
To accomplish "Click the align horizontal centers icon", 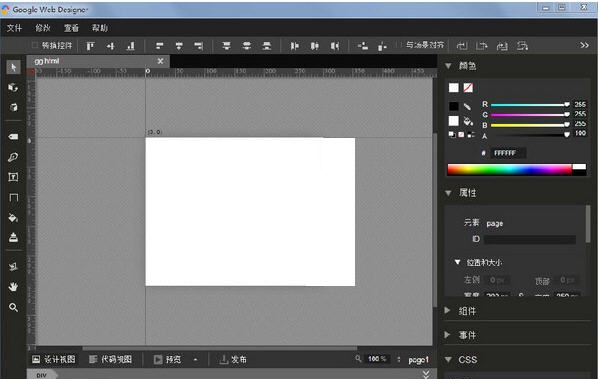I will click(179, 46).
